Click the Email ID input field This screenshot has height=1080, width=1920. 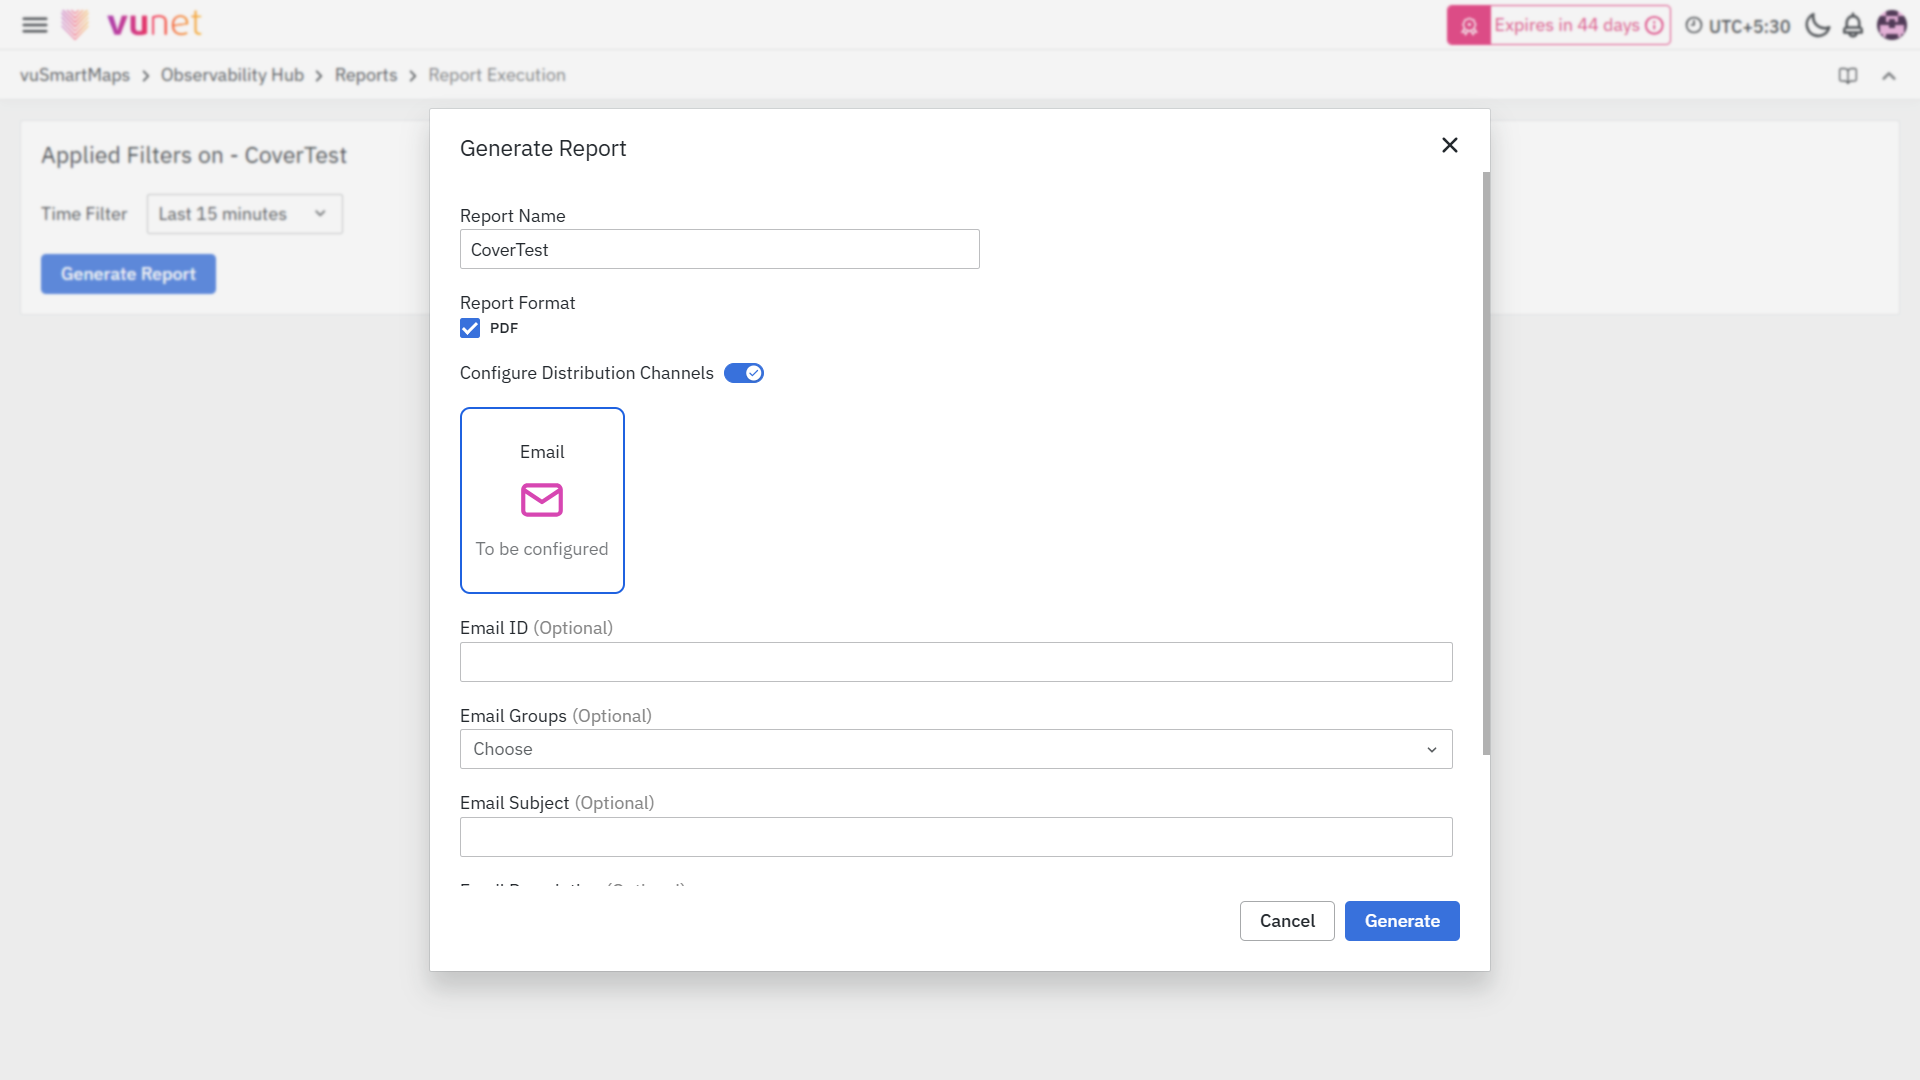(955, 662)
